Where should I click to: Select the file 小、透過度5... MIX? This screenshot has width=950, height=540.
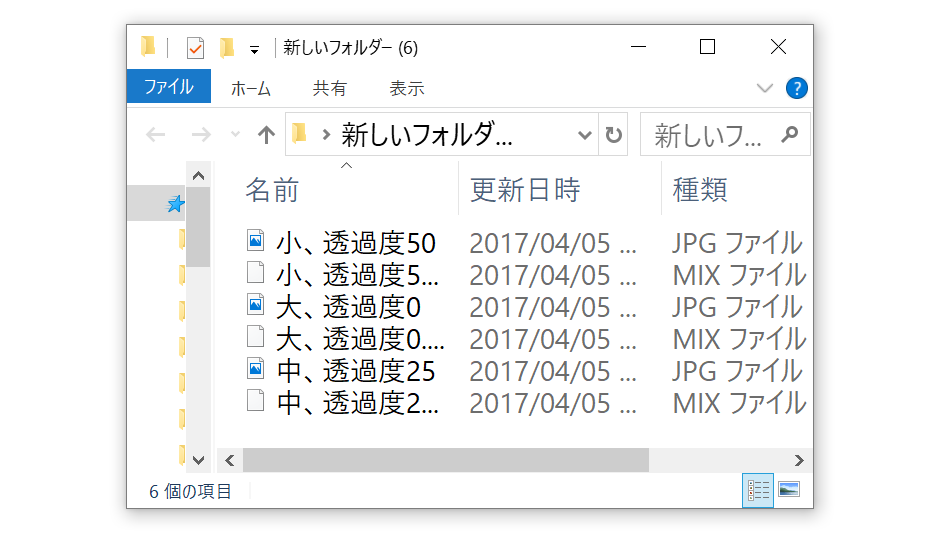[x=357, y=276]
